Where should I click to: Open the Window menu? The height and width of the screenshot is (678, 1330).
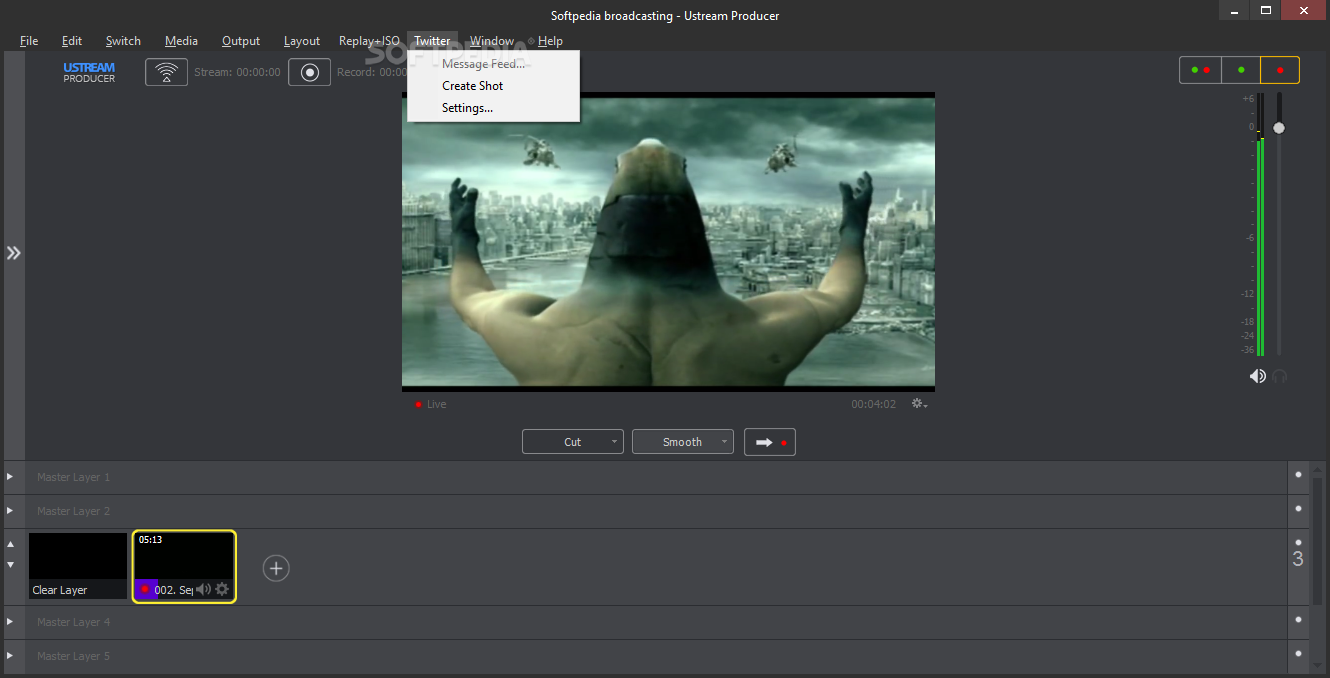tap(492, 41)
